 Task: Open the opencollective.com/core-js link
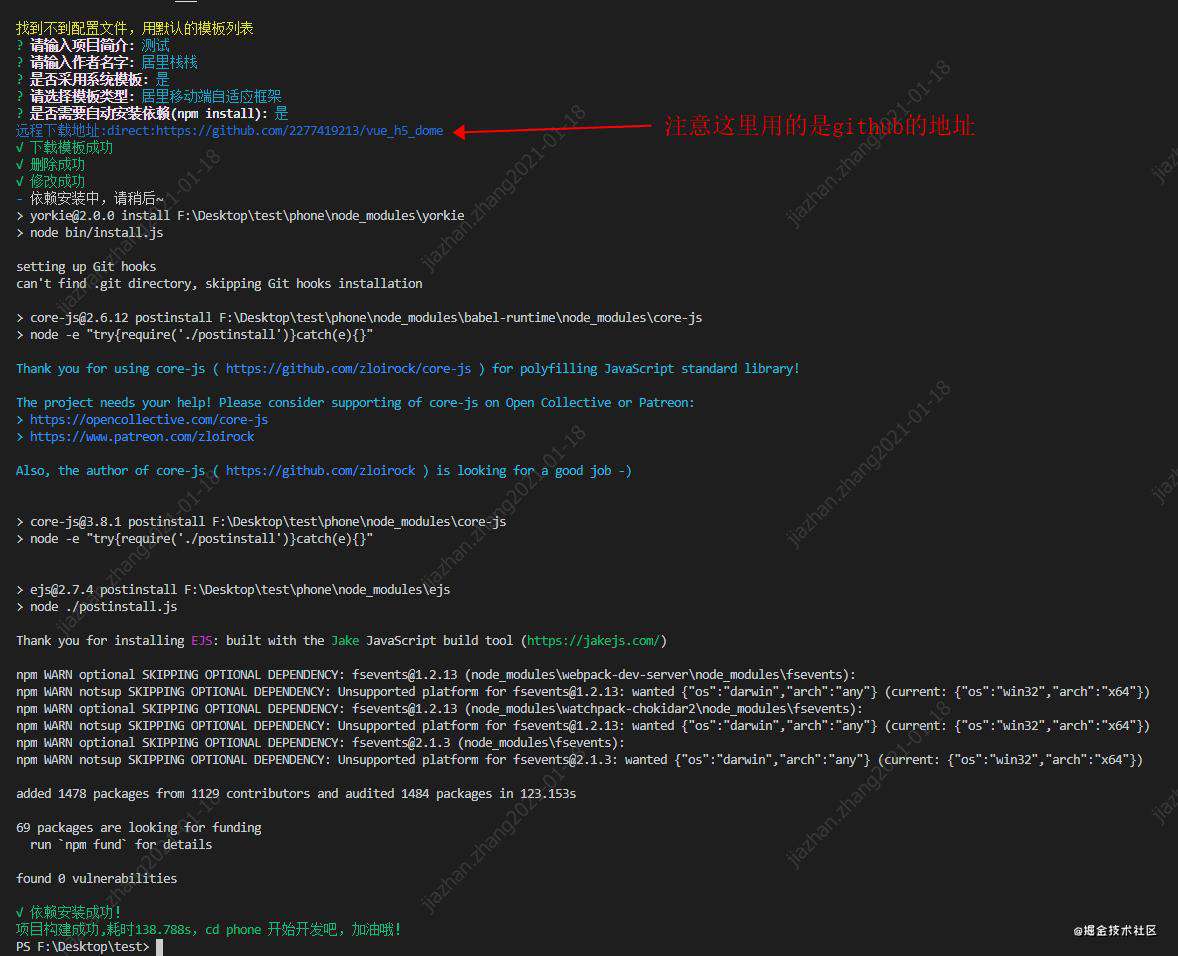tap(149, 420)
